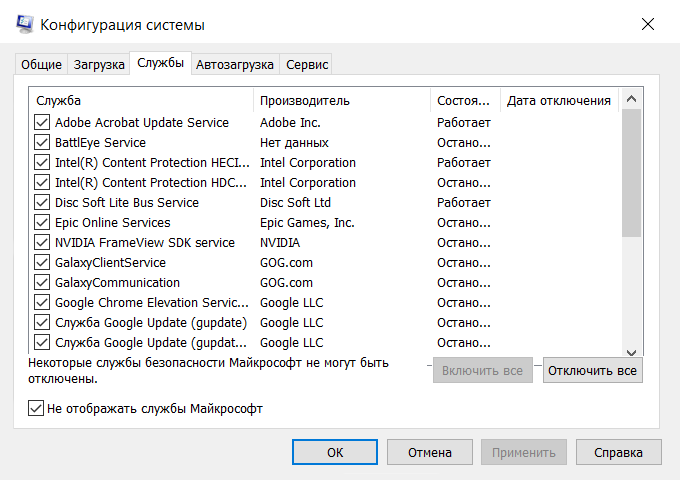Switch to the Общие tab

(x=42, y=65)
